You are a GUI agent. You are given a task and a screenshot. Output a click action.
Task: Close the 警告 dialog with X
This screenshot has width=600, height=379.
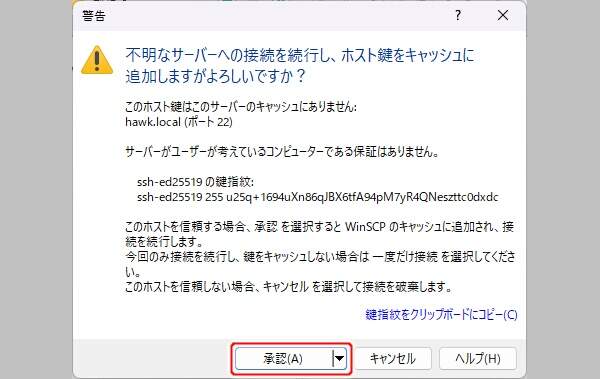[503, 15]
